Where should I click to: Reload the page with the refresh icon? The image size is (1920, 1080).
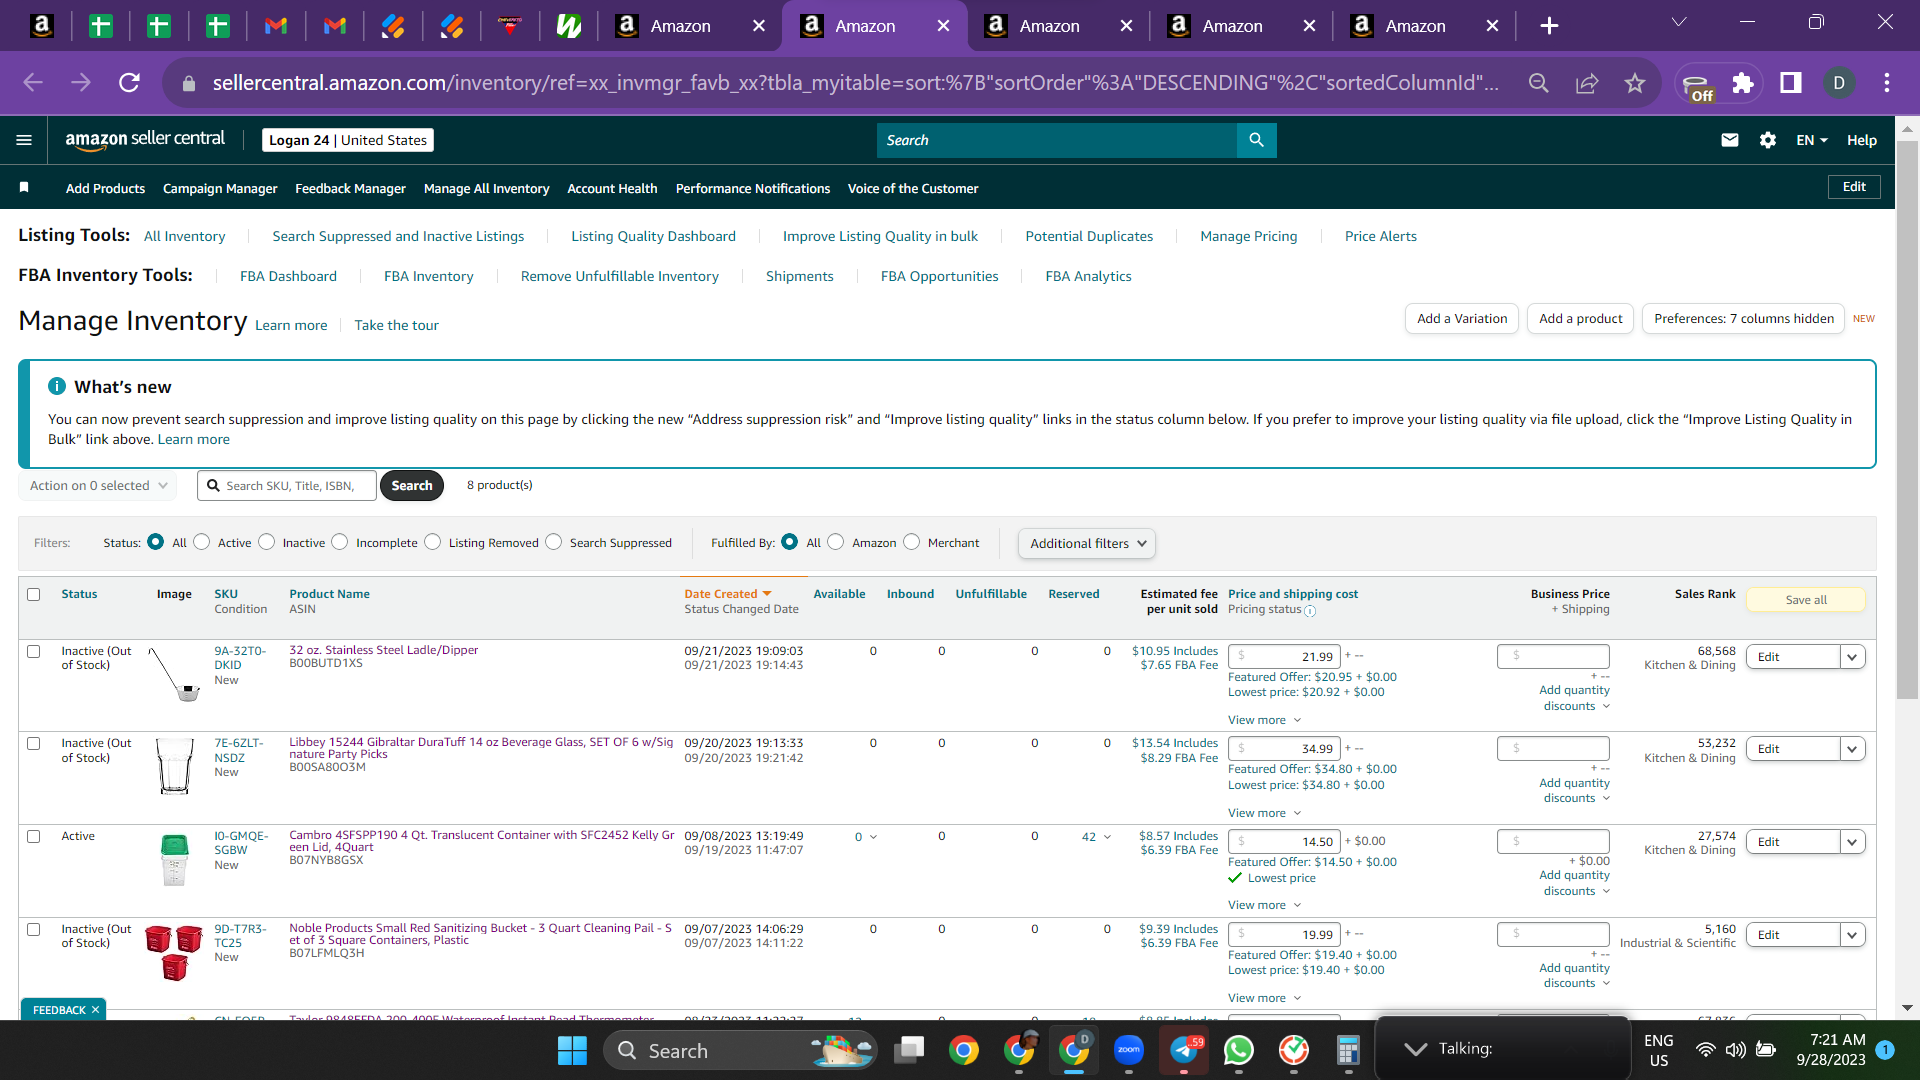point(129,83)
